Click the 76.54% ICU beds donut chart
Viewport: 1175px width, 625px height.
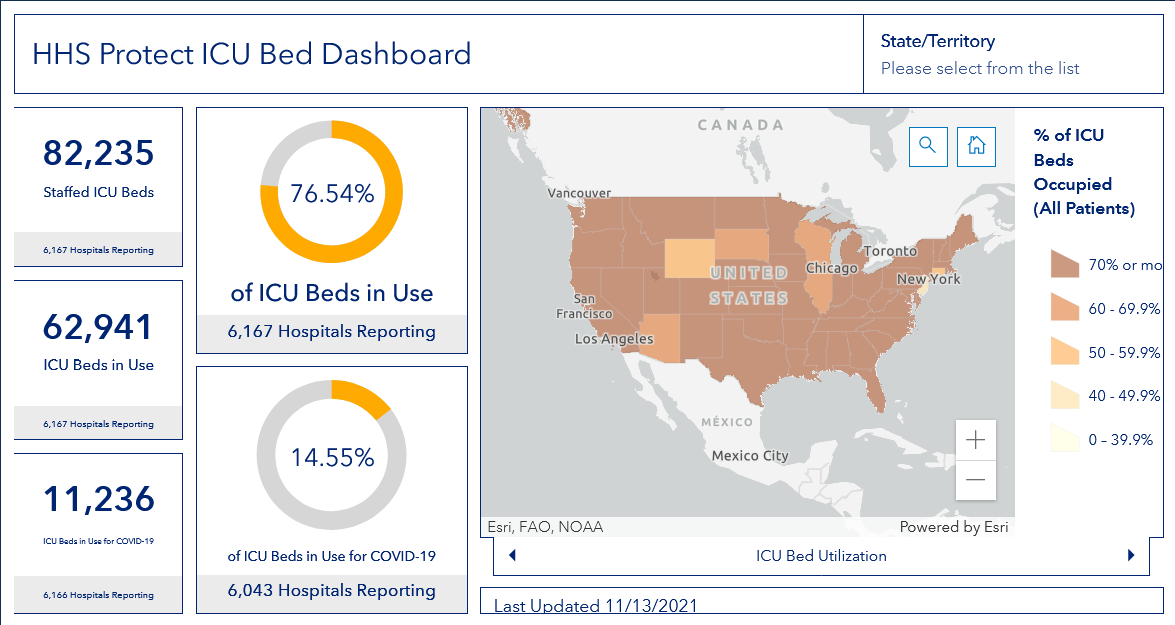[331, 192]
